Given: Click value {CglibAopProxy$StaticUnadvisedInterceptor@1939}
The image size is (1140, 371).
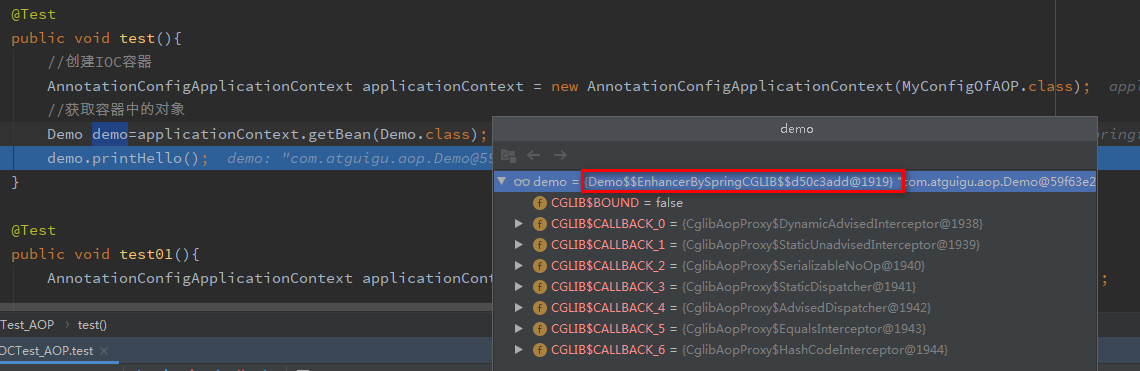Looking at the screenshot, I should (831, 244).
